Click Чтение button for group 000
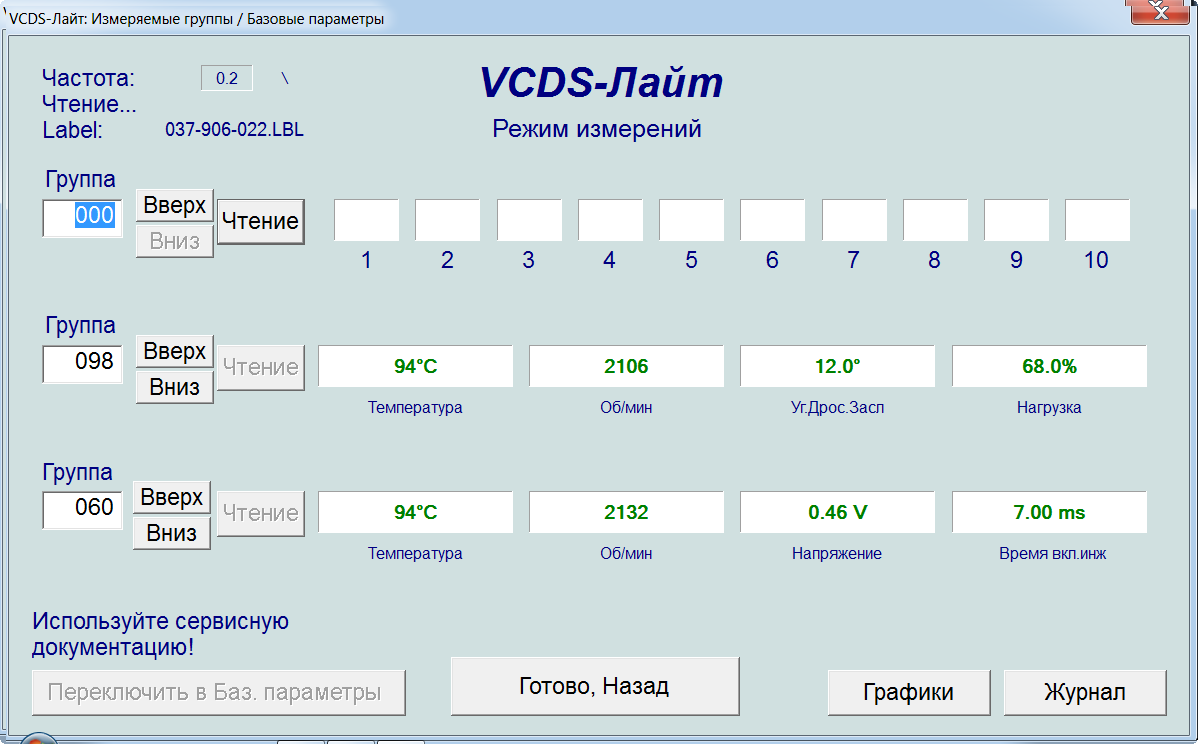 point(261,222)
